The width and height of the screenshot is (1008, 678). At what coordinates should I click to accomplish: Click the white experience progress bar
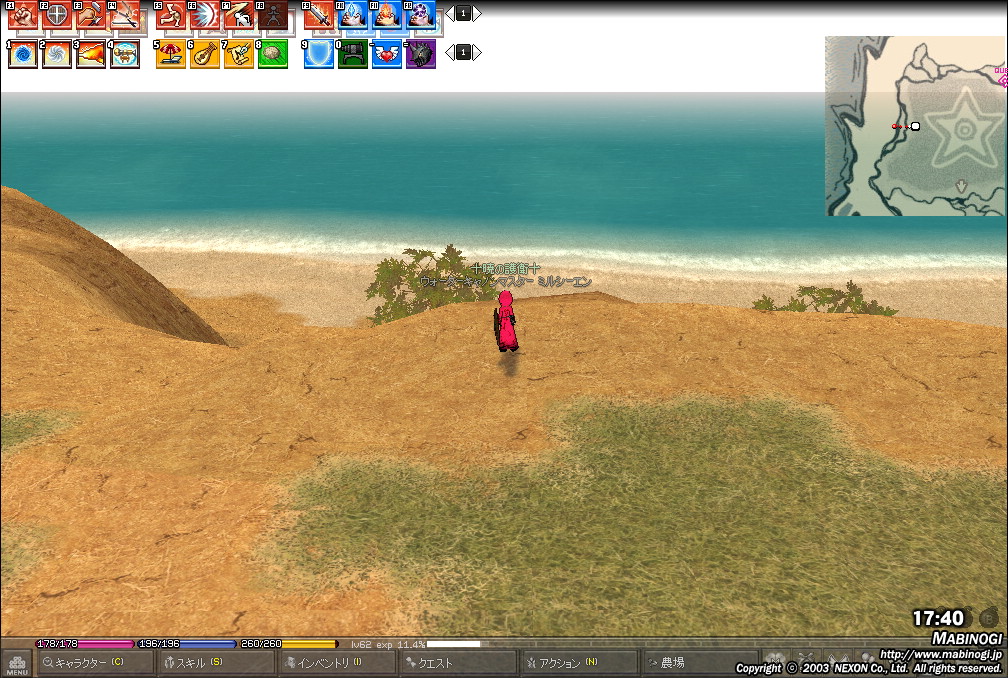coord(453,644)
